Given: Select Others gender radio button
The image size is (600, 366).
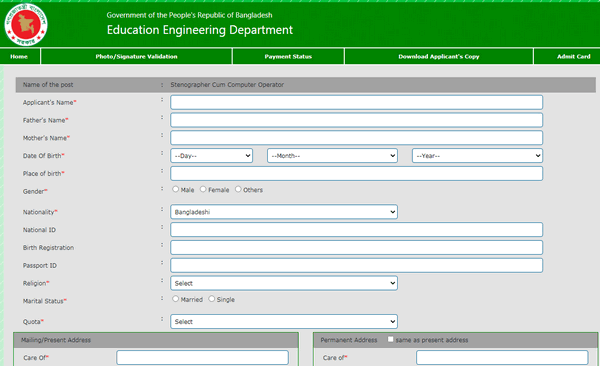Looking at the screenshot, I should (238, 189).
